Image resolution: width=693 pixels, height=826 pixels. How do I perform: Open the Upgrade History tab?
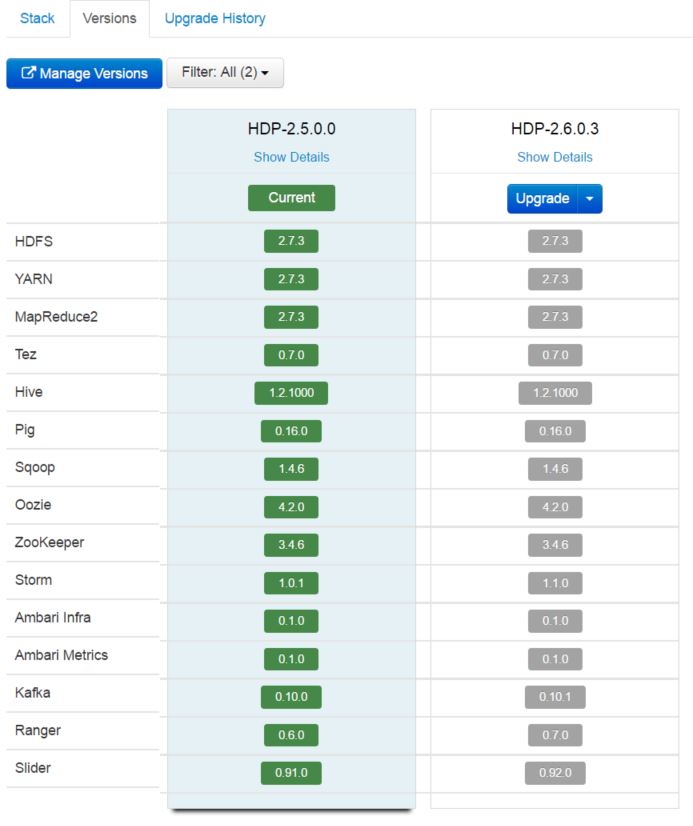point(215,18)
